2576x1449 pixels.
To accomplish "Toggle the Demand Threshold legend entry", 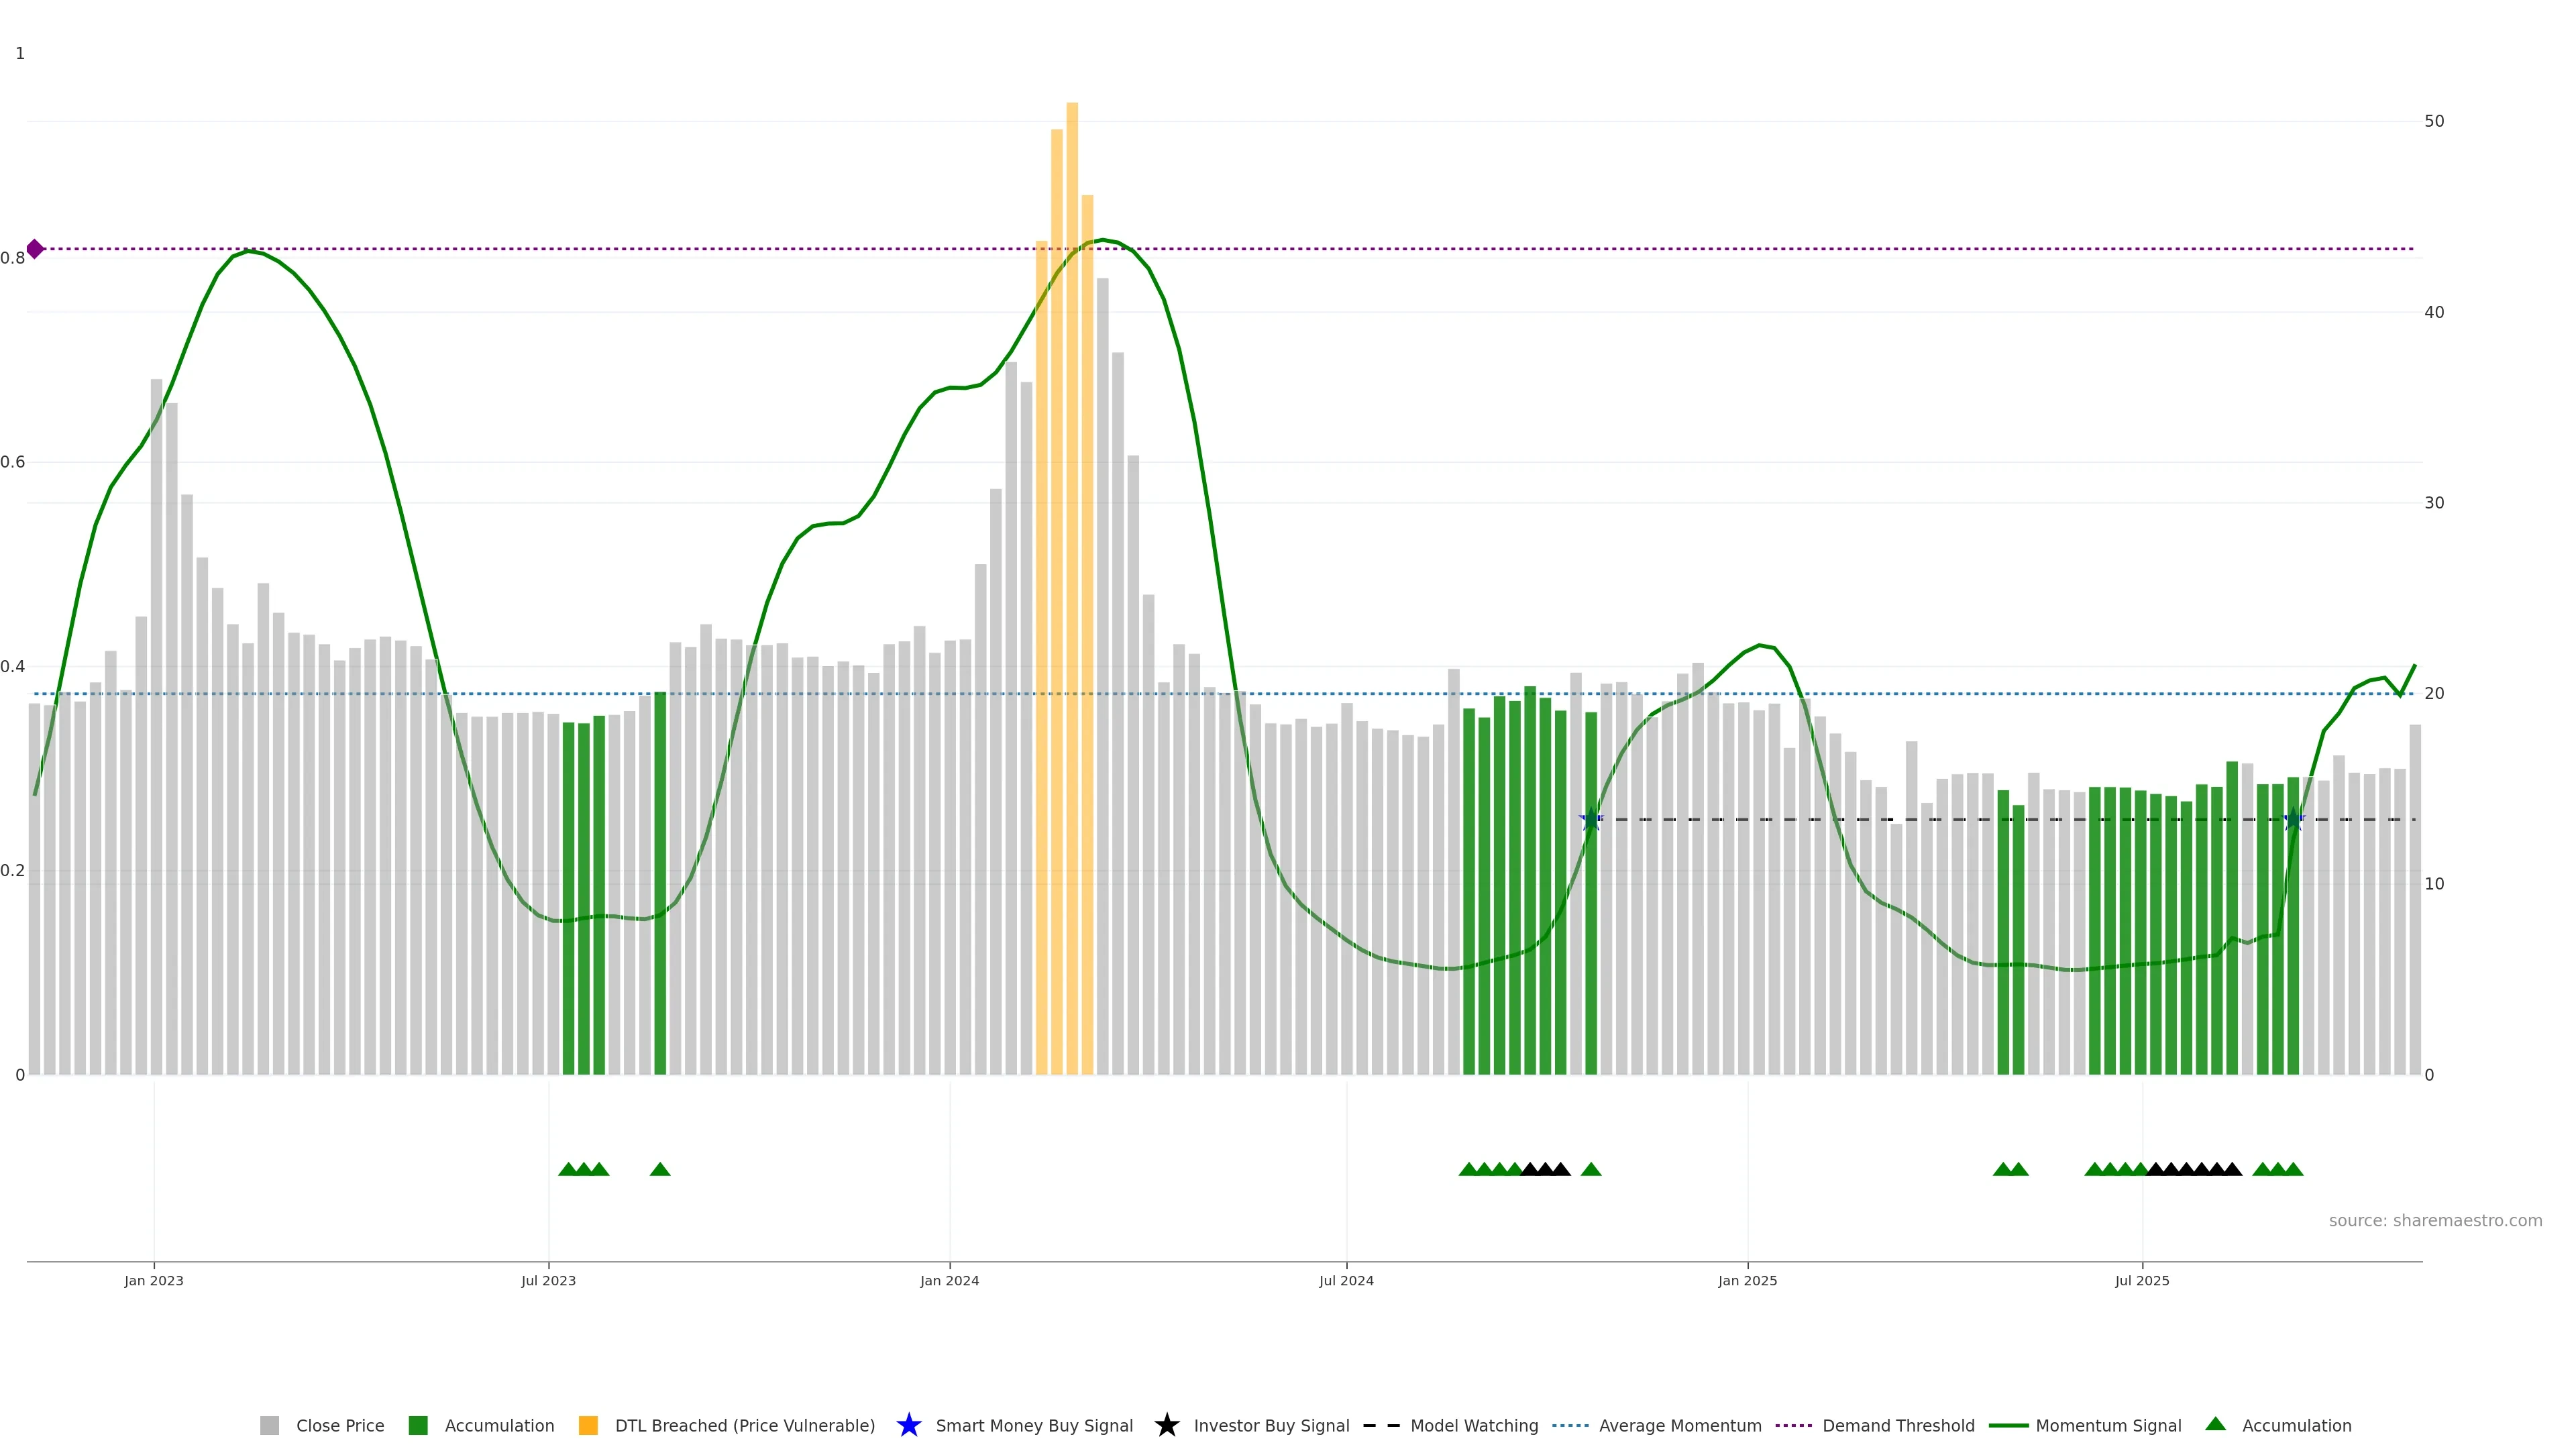I will 1793,1425.
